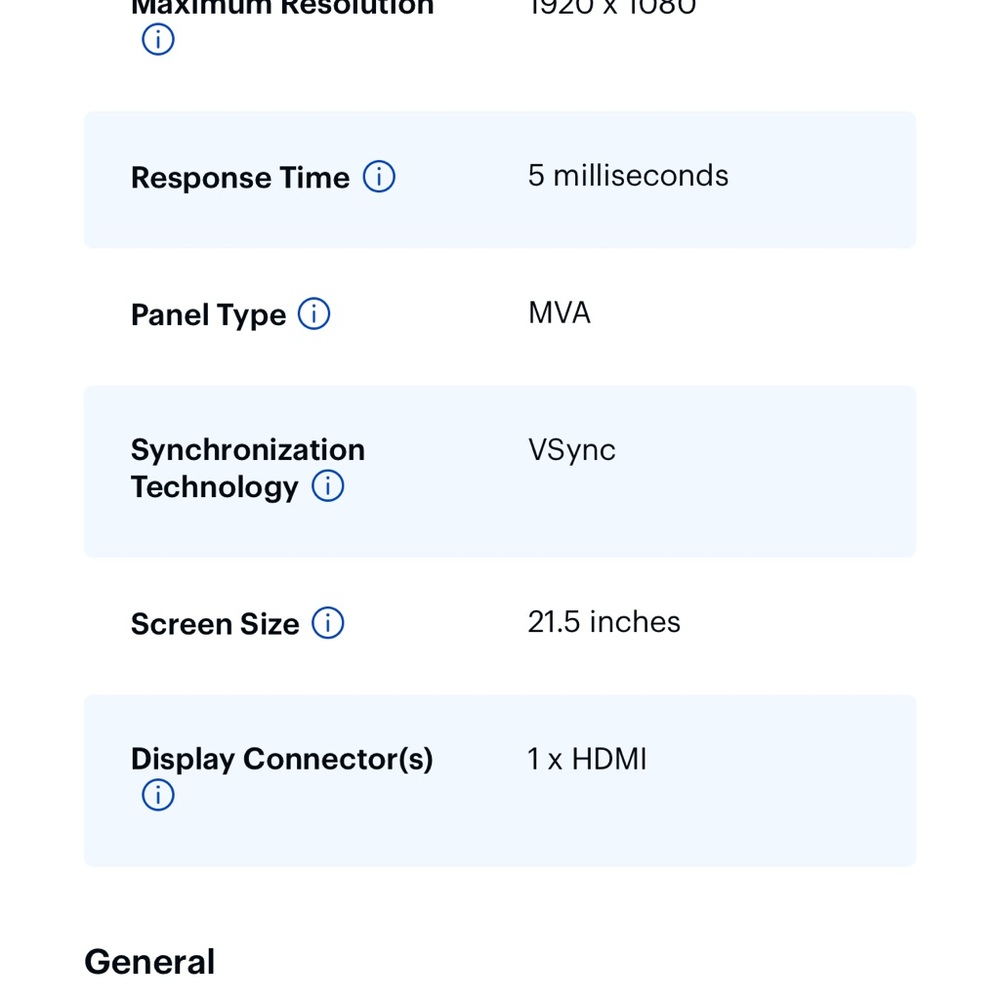Click the MVA panel type value

pos(559,313)
